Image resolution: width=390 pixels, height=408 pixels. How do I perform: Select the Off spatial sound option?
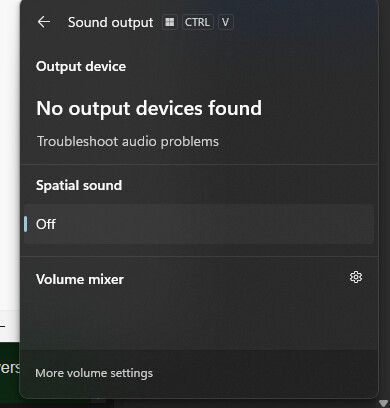click(199, 224)
